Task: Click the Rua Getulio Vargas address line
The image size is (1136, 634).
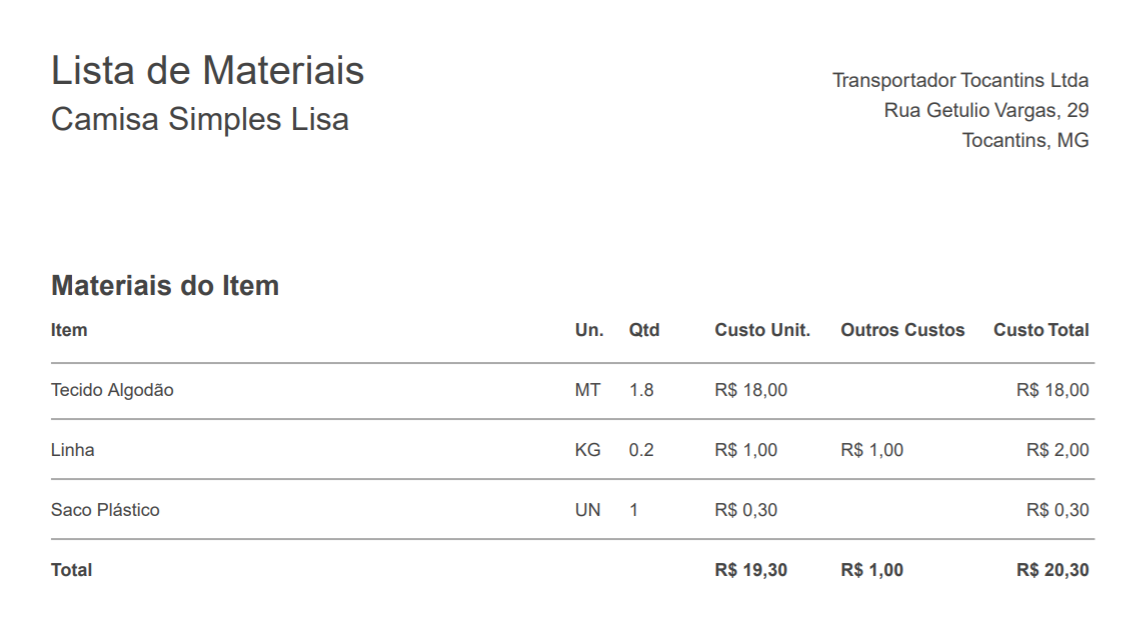Action: click(986, 110)
